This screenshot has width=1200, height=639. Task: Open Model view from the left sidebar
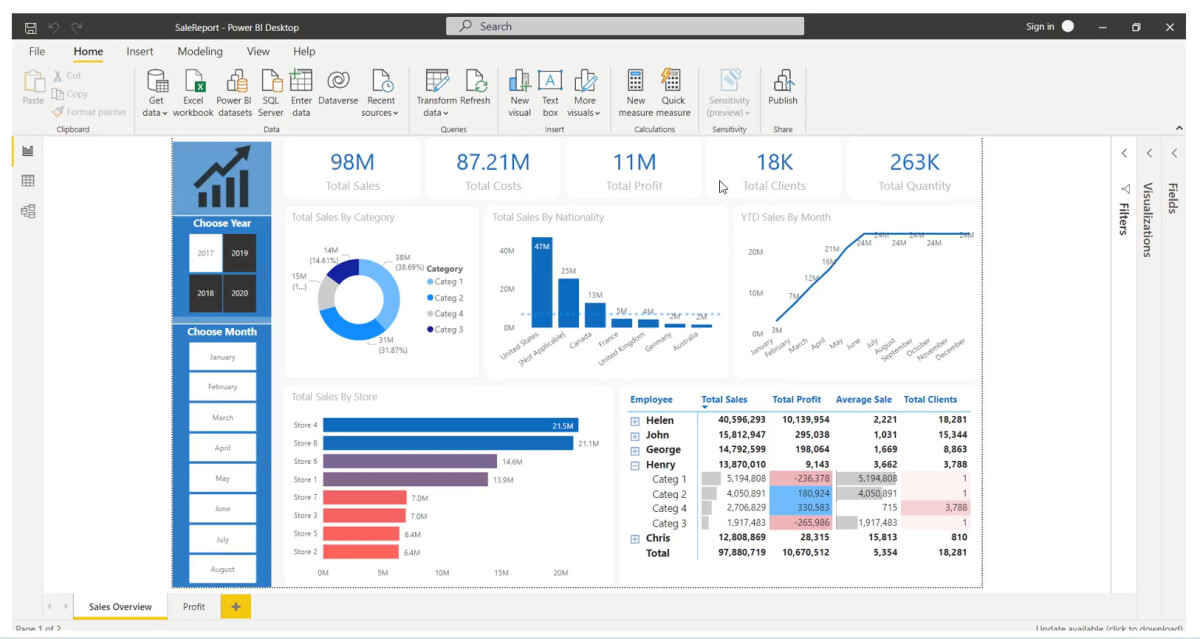point(27,211)
